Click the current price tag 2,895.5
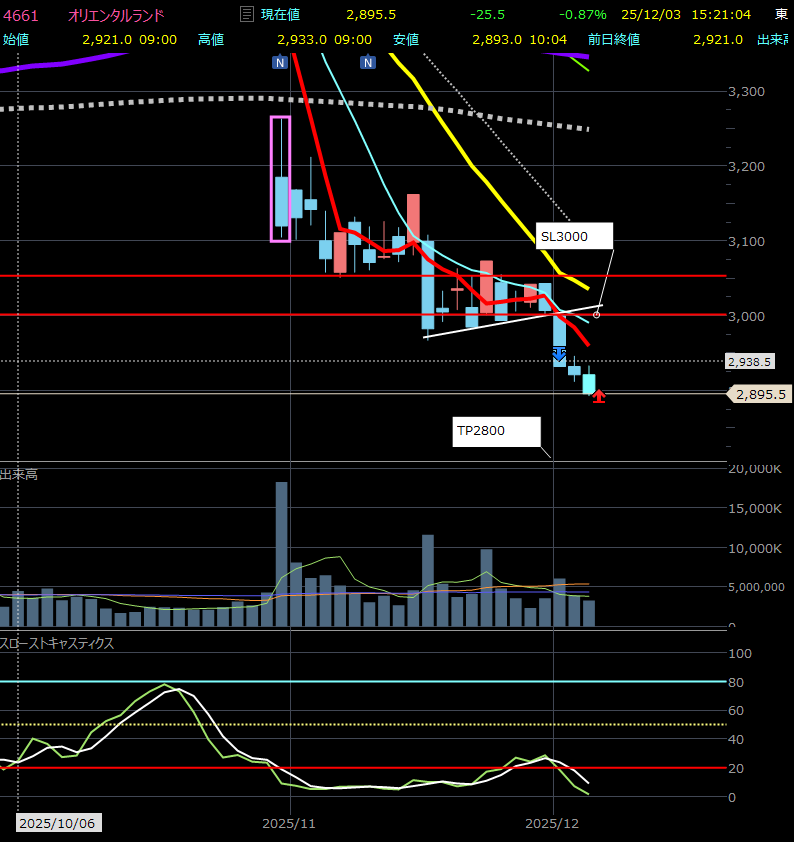The height and width of the screenshot is (842, 794). 760,395
